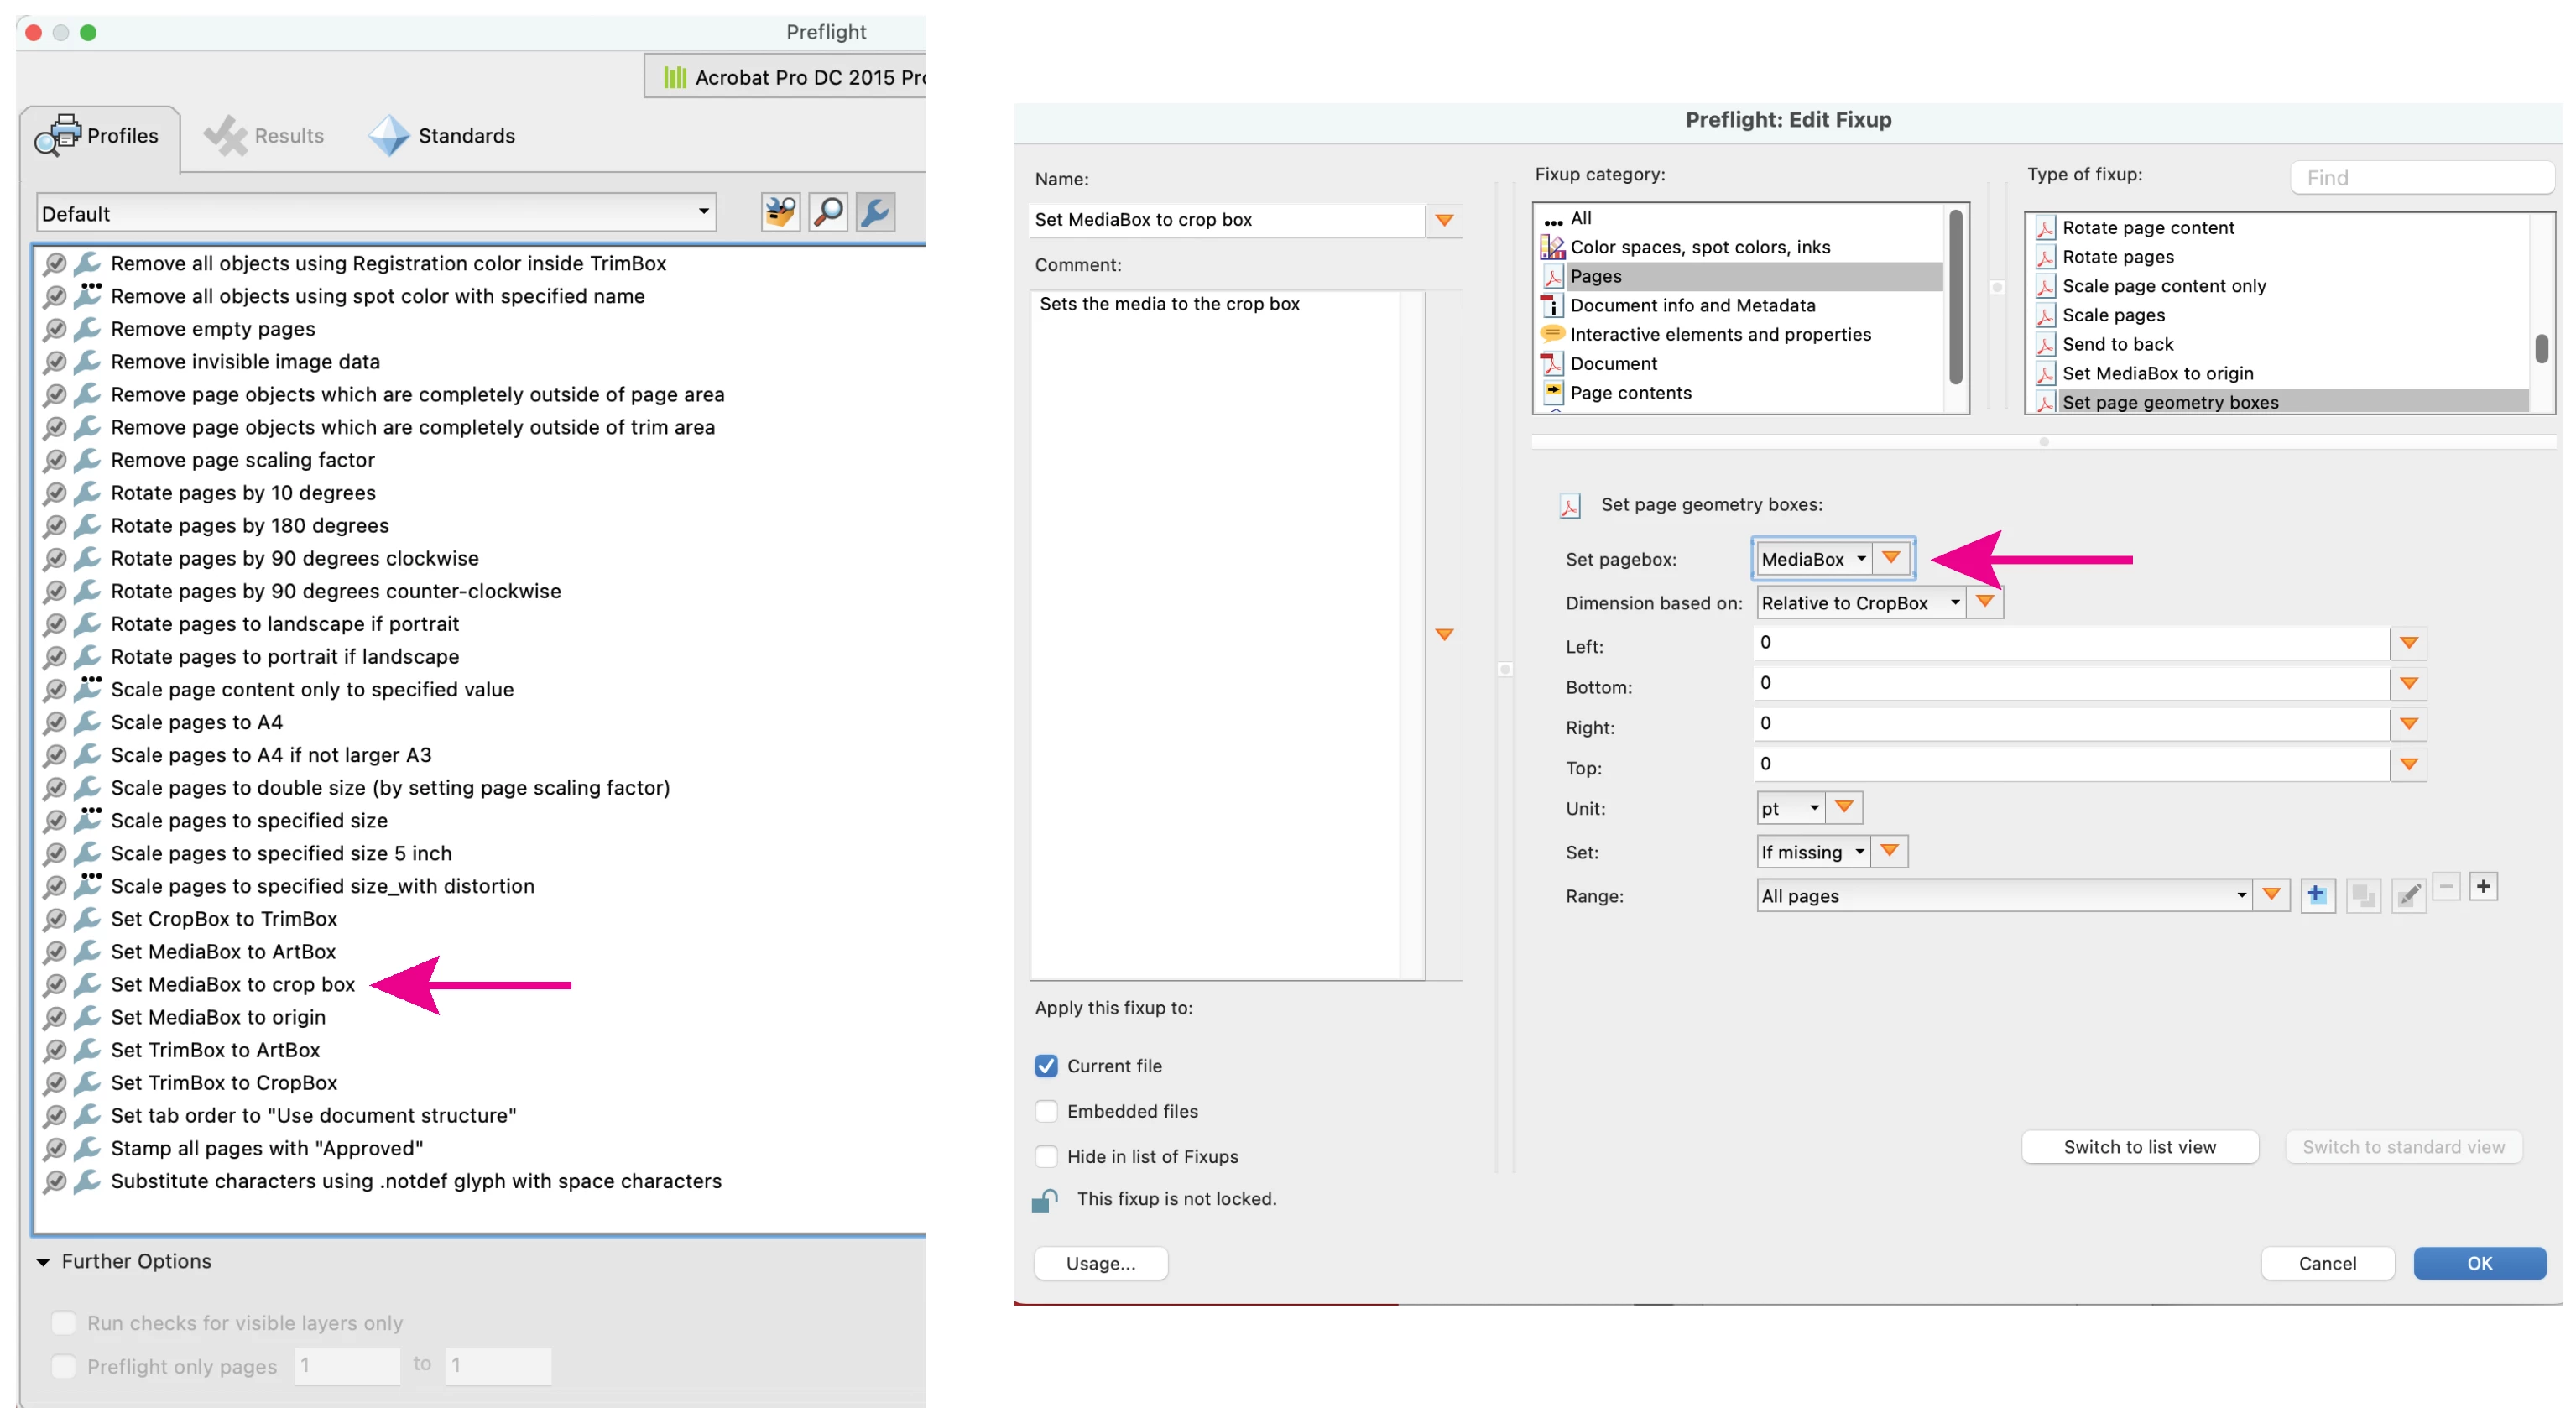Screen dimensions: 2576x1408
Task: Click the Type of fixup list scrollbar
Action: (x=2541, y=349)
